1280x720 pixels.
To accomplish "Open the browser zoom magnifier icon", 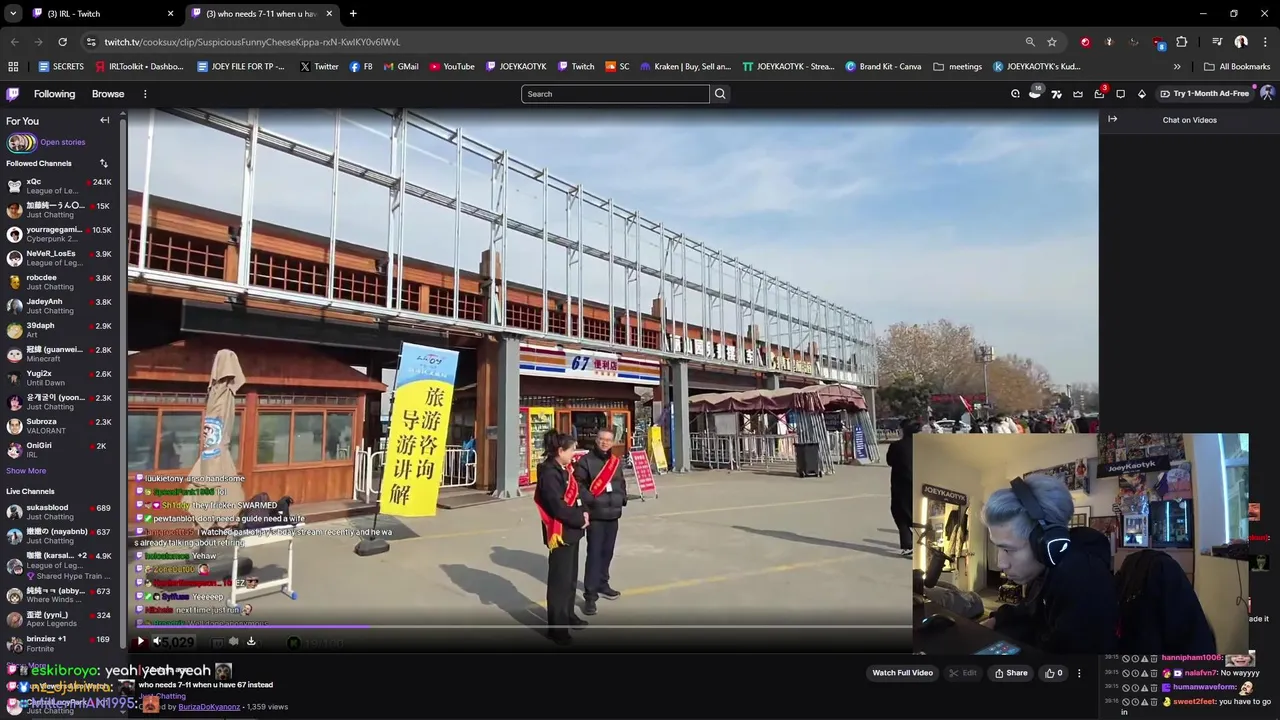I will click(x=1030, y=42).
